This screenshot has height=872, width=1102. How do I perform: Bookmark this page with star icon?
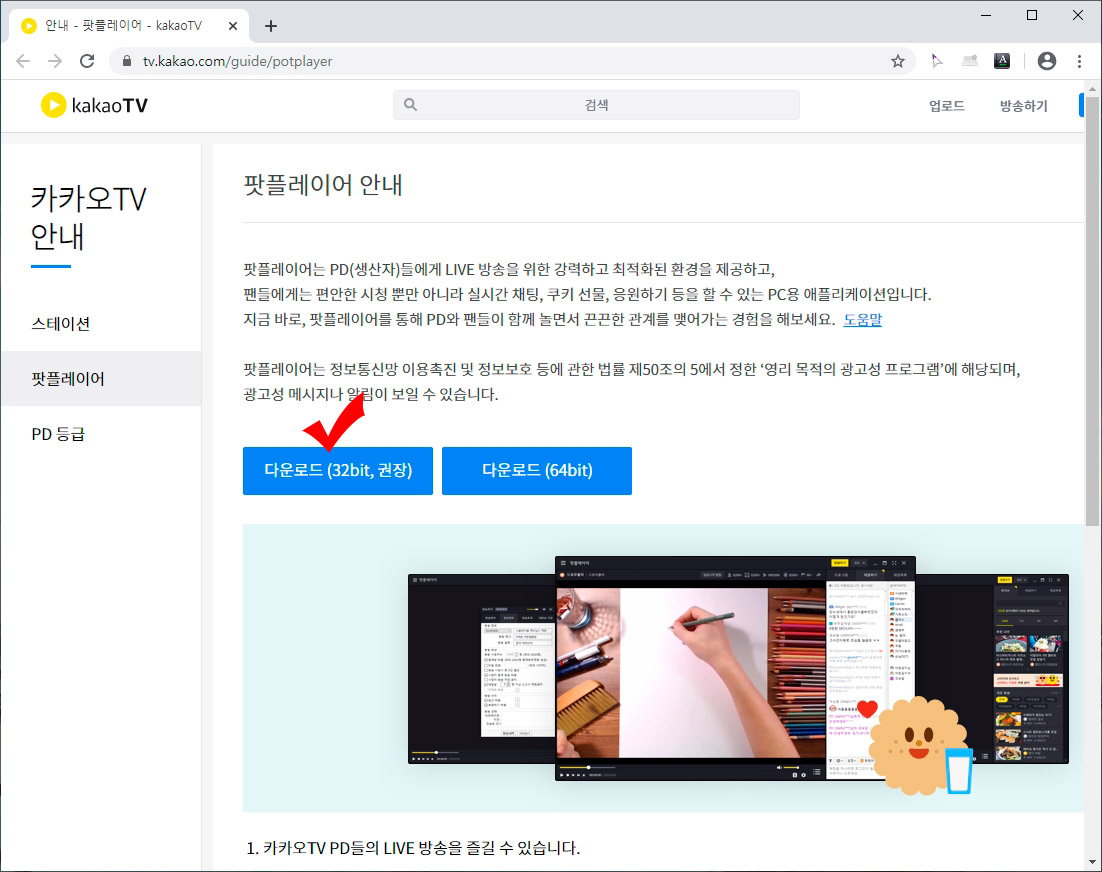(x=897, y=61)
